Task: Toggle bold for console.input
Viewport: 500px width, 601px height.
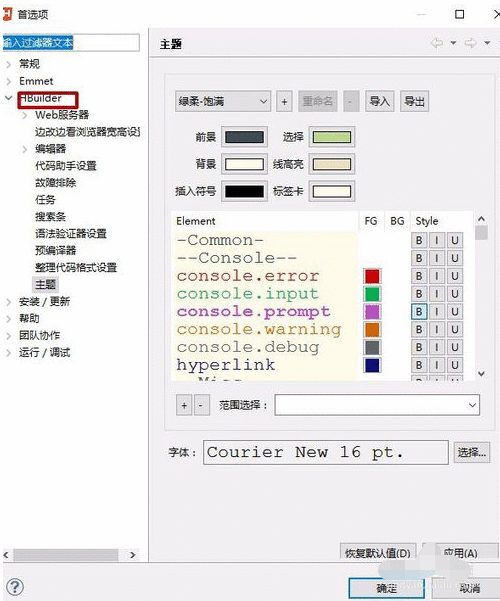Action: (x=419, y=294)
